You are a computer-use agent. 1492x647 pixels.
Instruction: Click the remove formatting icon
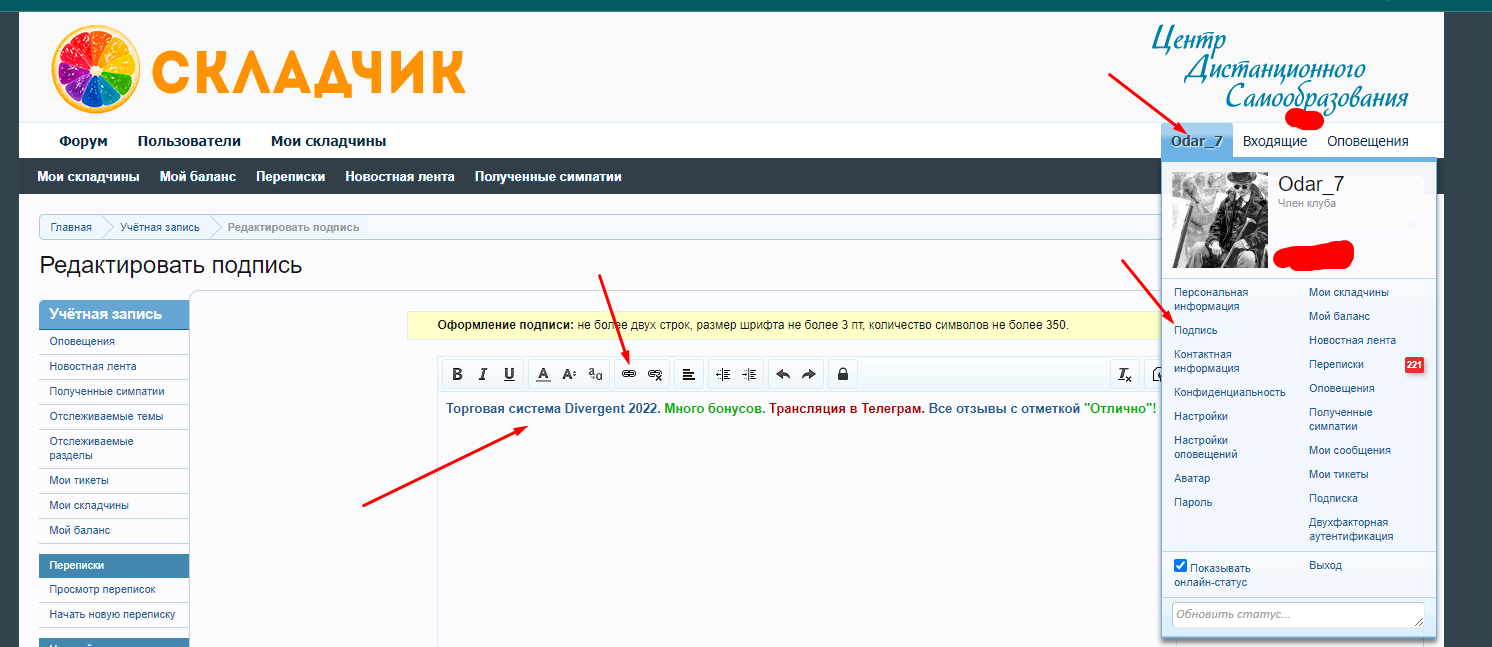tap(1125, 374)
